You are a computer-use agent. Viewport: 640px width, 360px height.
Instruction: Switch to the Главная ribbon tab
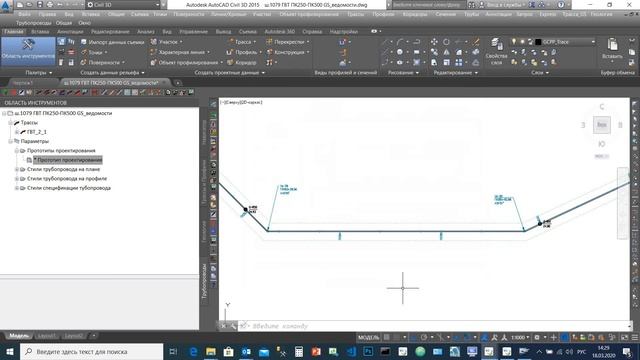[13, 31]
